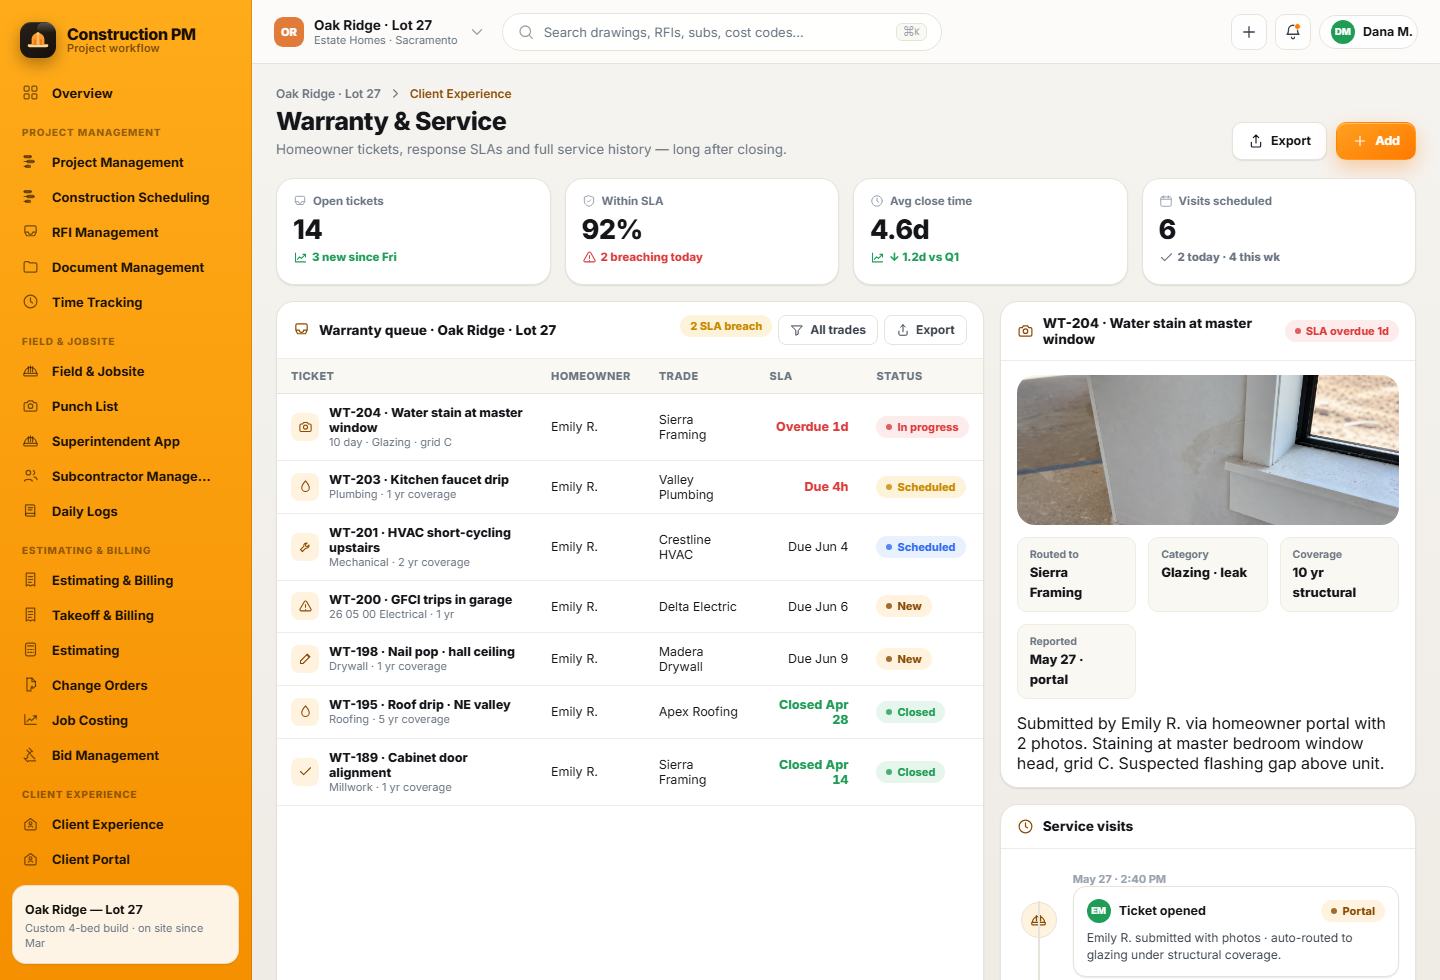Click the page header Export button
The image size is (1440, 980).
1279,141
